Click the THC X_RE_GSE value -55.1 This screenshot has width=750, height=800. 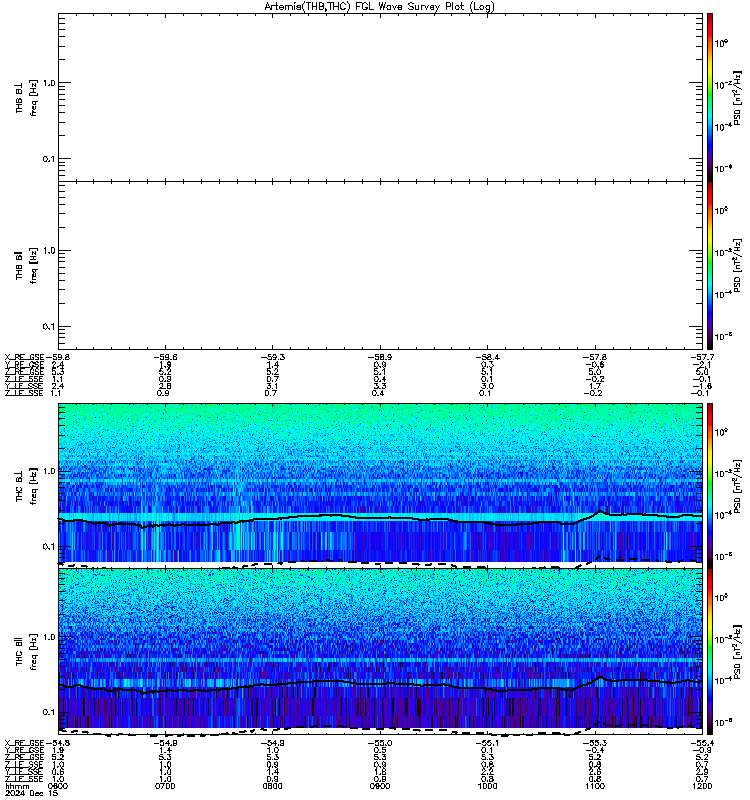(x=487, y=743)
